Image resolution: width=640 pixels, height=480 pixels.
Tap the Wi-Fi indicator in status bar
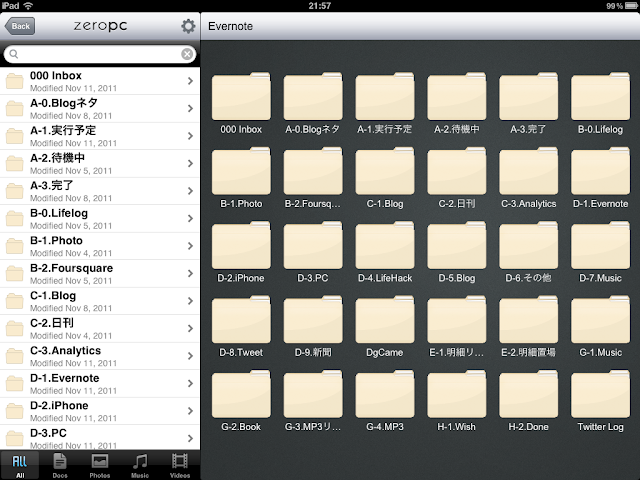(x=28, y=6)
